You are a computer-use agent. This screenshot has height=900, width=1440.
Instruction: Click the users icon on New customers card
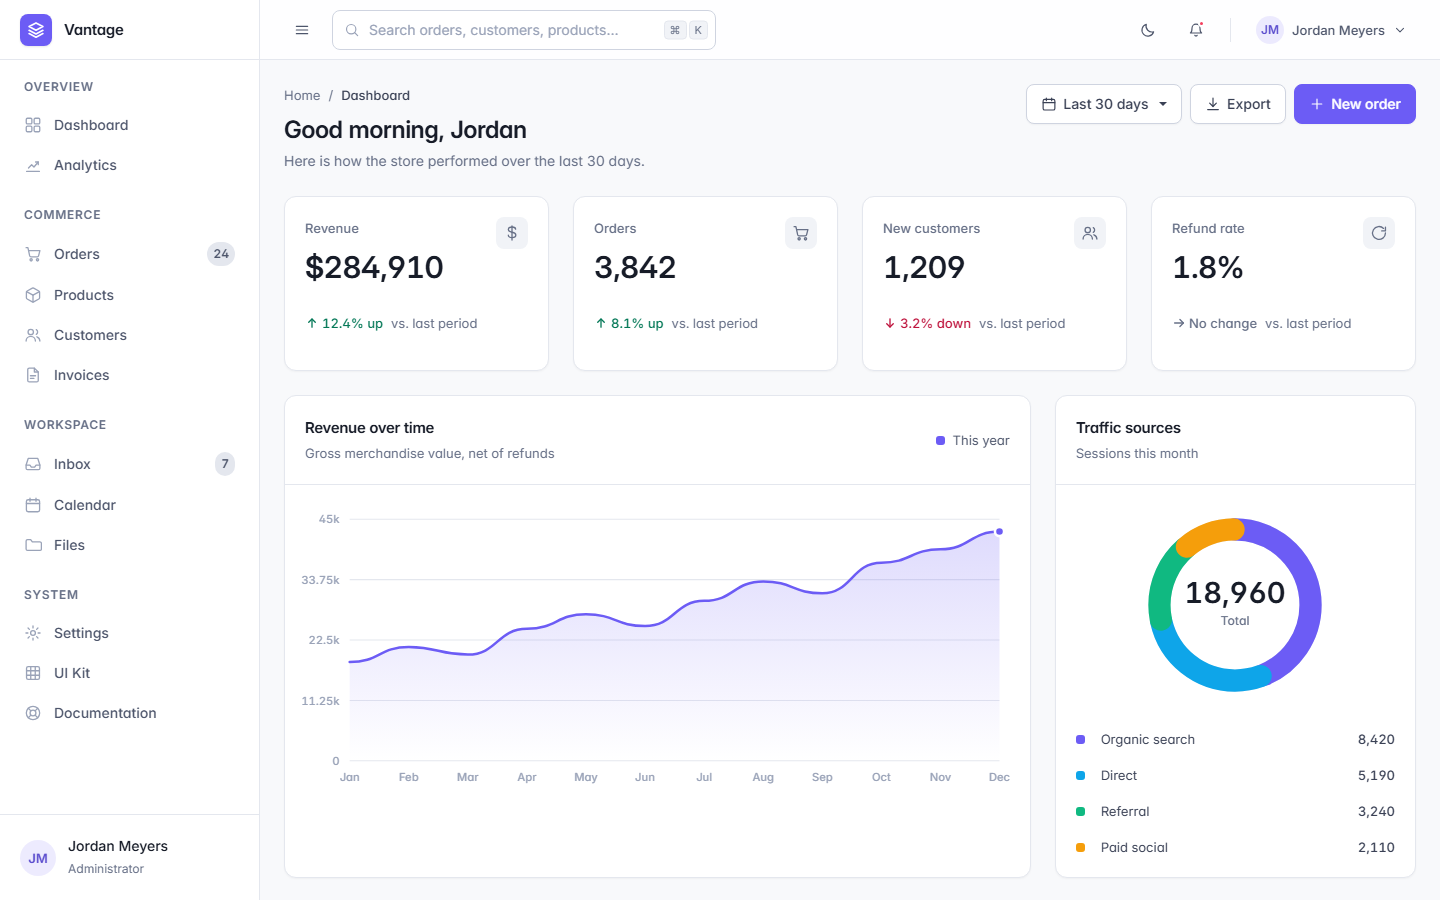(x=1090, y=233)
